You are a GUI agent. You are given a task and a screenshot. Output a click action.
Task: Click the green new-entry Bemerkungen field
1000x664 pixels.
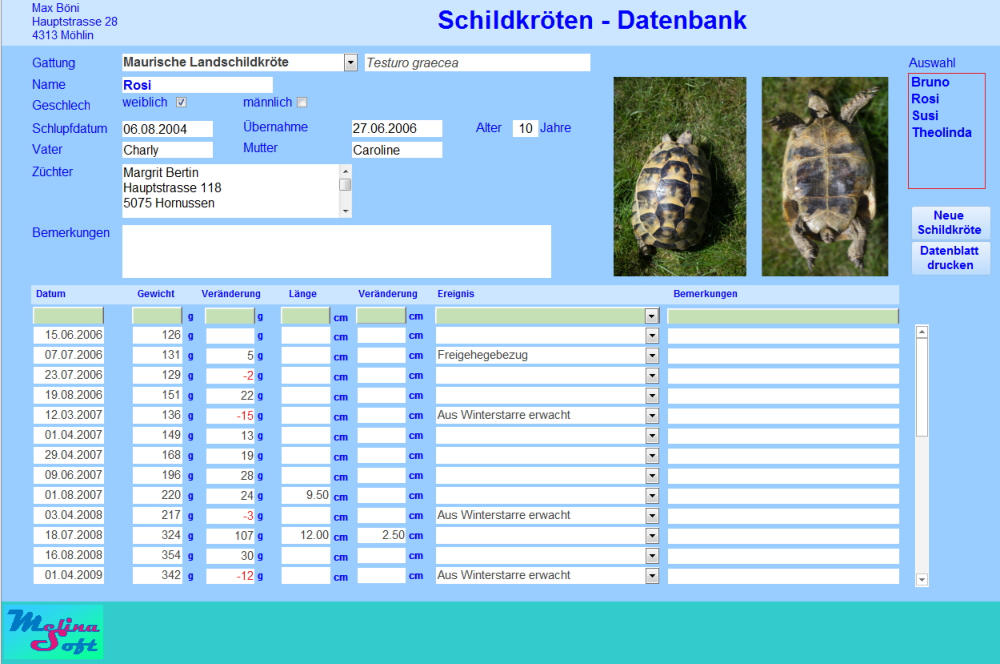(x=783, y=316)
